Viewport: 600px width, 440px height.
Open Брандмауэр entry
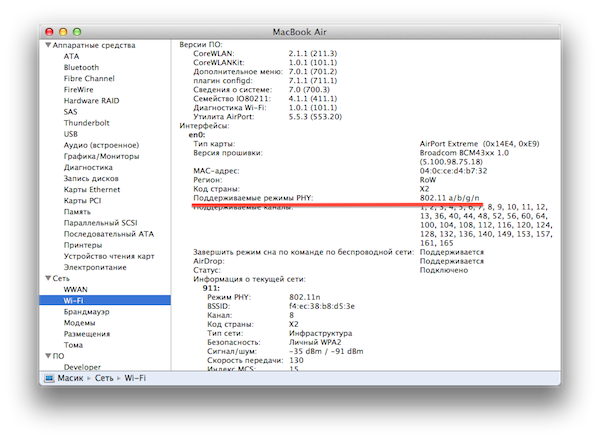86,311
